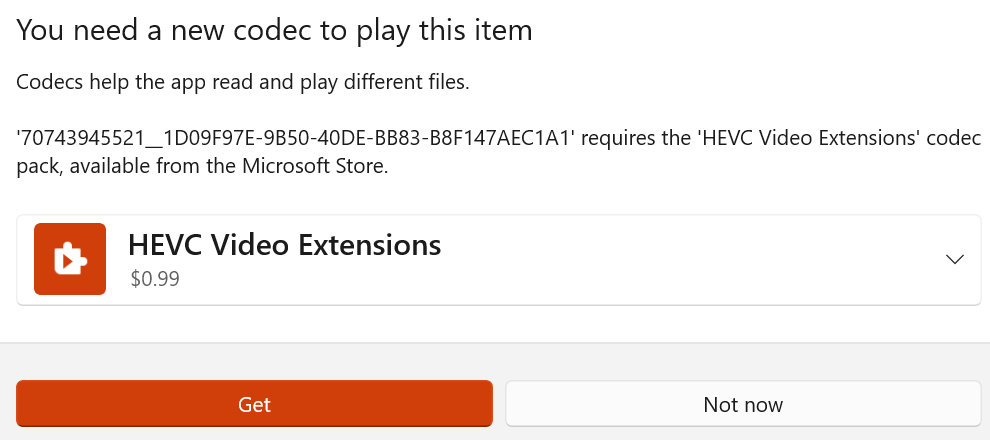Click the orange HEVC puzzle-piece icon

point(70,259)
